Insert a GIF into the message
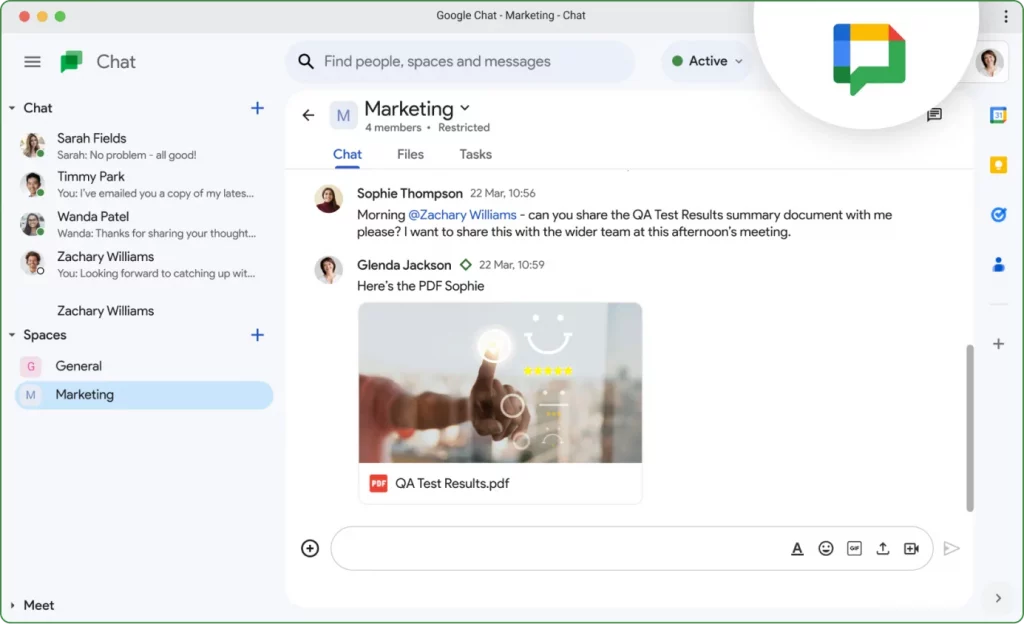 854,548
